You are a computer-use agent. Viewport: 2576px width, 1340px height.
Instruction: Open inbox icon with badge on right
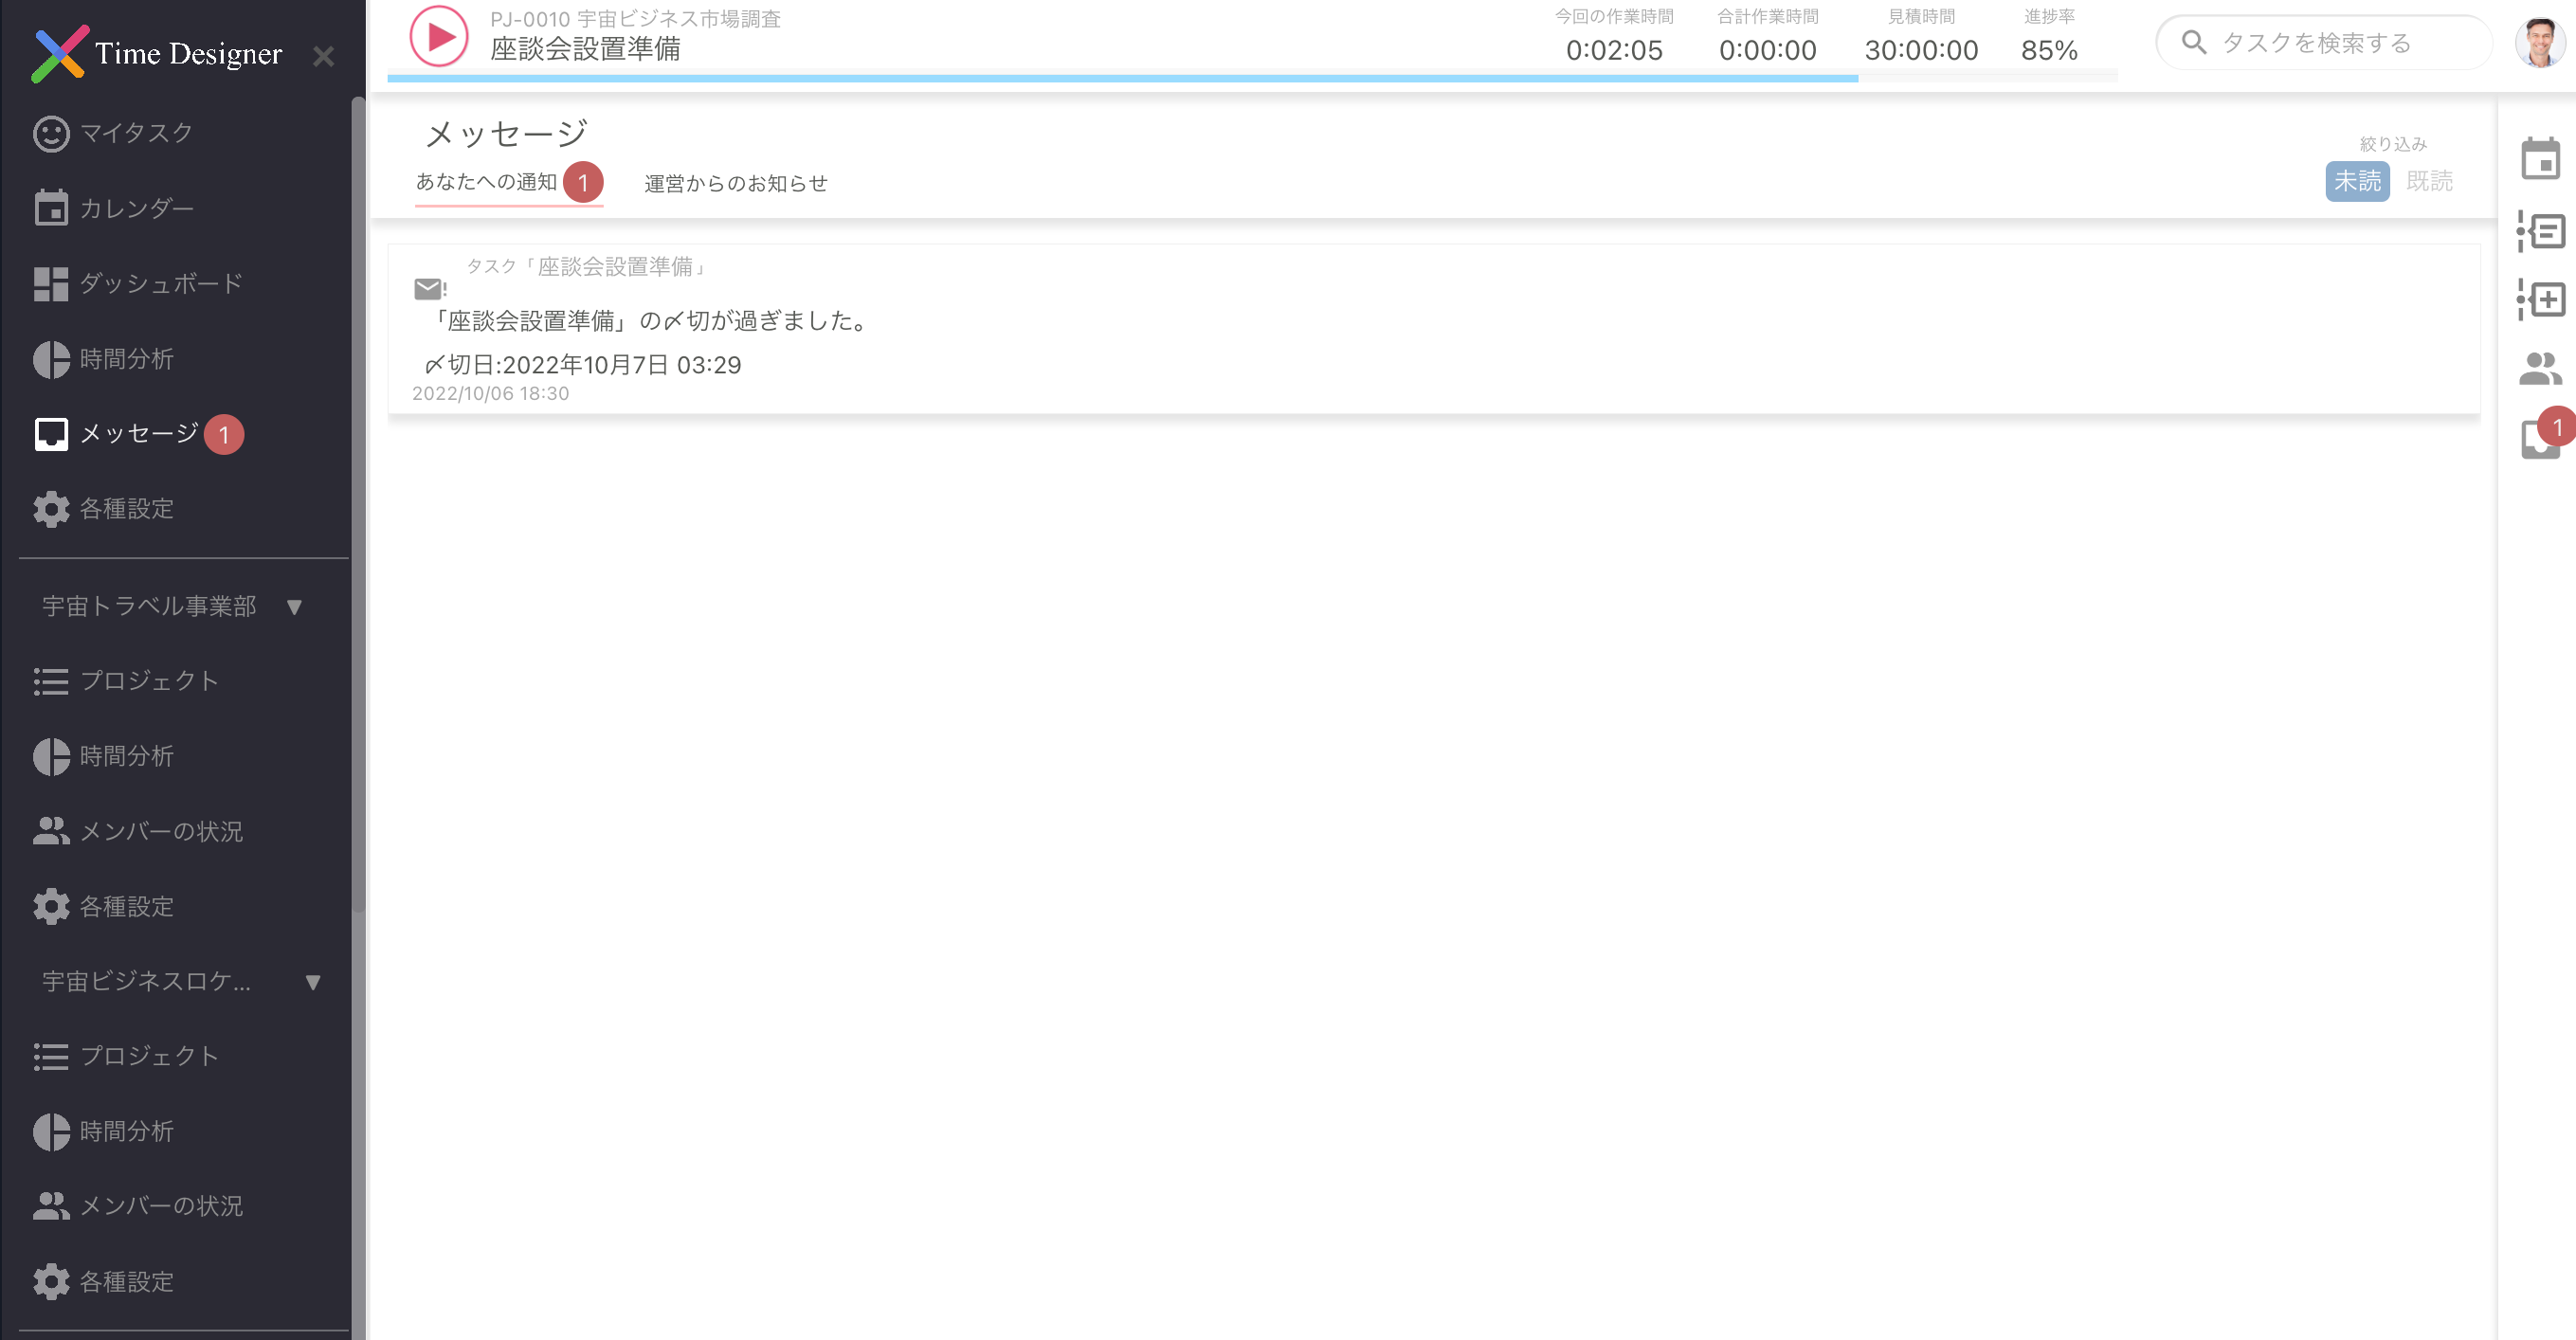2539,438
